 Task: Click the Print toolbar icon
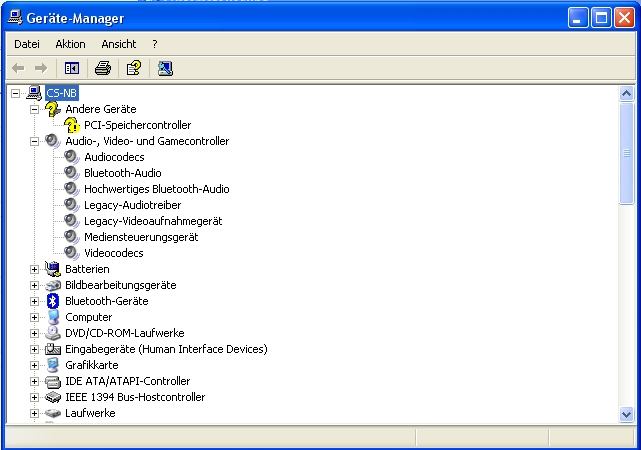[103, 68]
